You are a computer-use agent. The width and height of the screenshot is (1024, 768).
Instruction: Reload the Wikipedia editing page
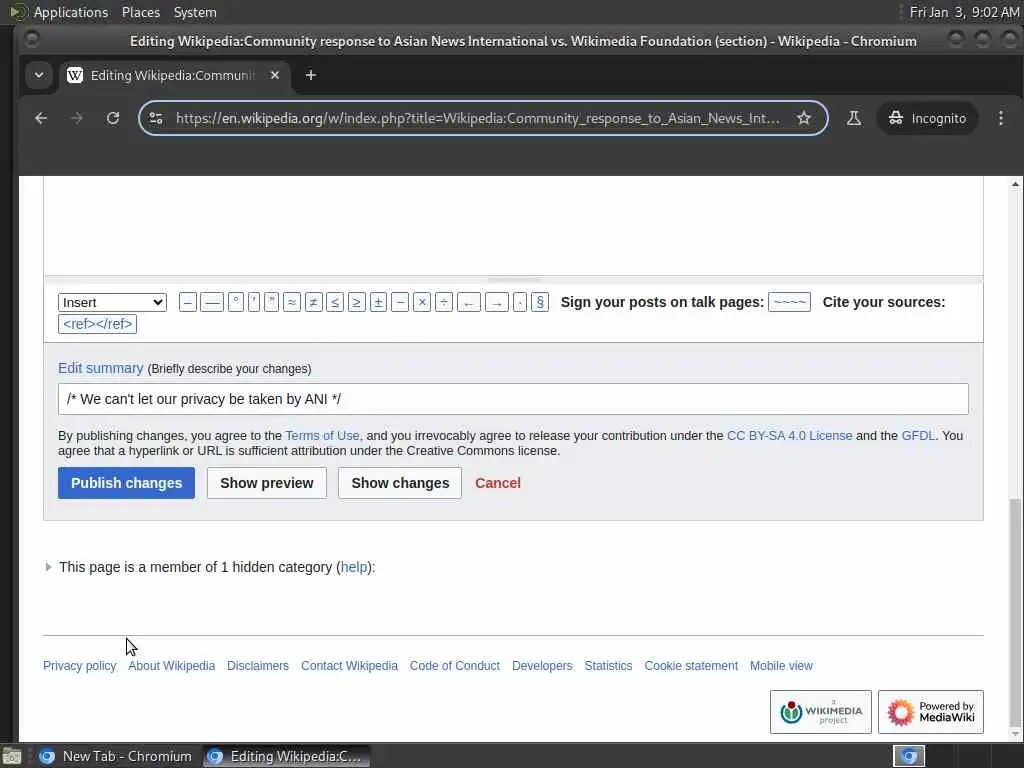(x=113, y=118)
